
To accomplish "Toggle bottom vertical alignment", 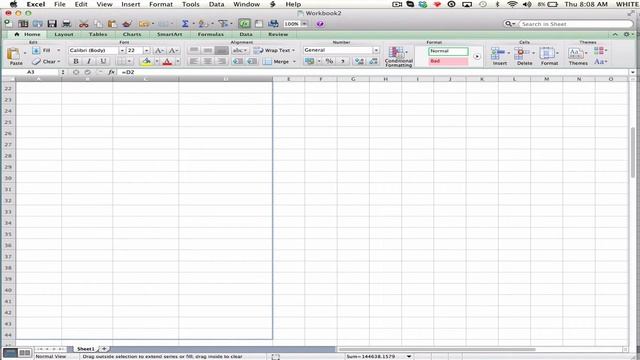I will [222, 50].
